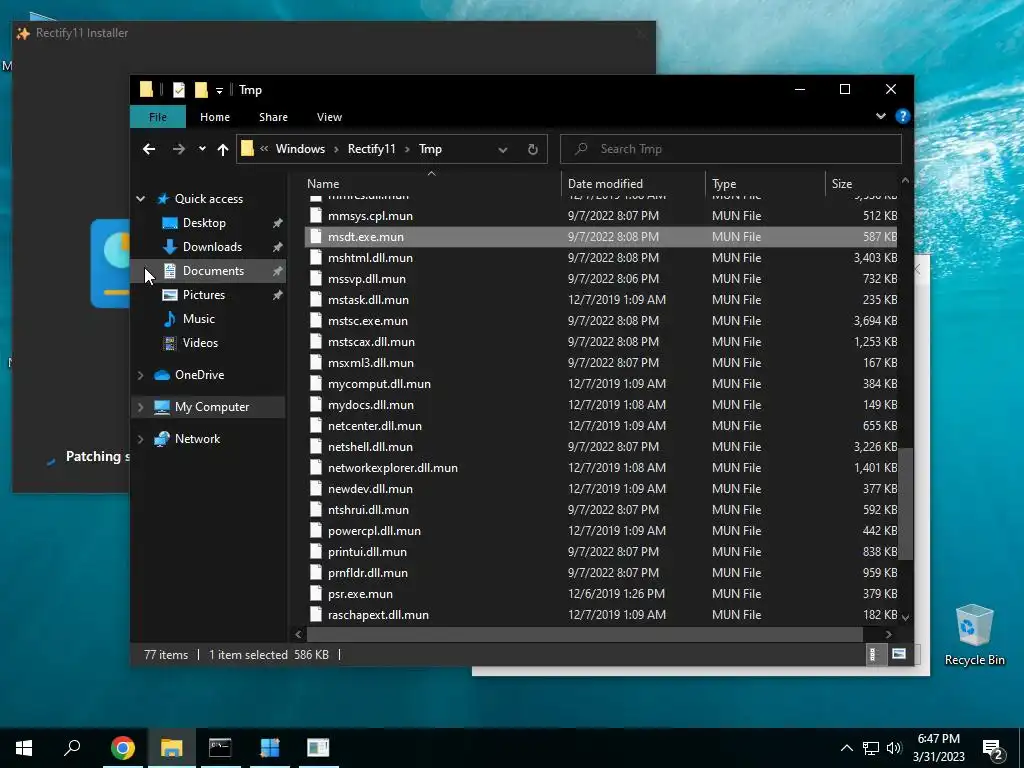Sort by the Date modified column

(x=633, y=184)
